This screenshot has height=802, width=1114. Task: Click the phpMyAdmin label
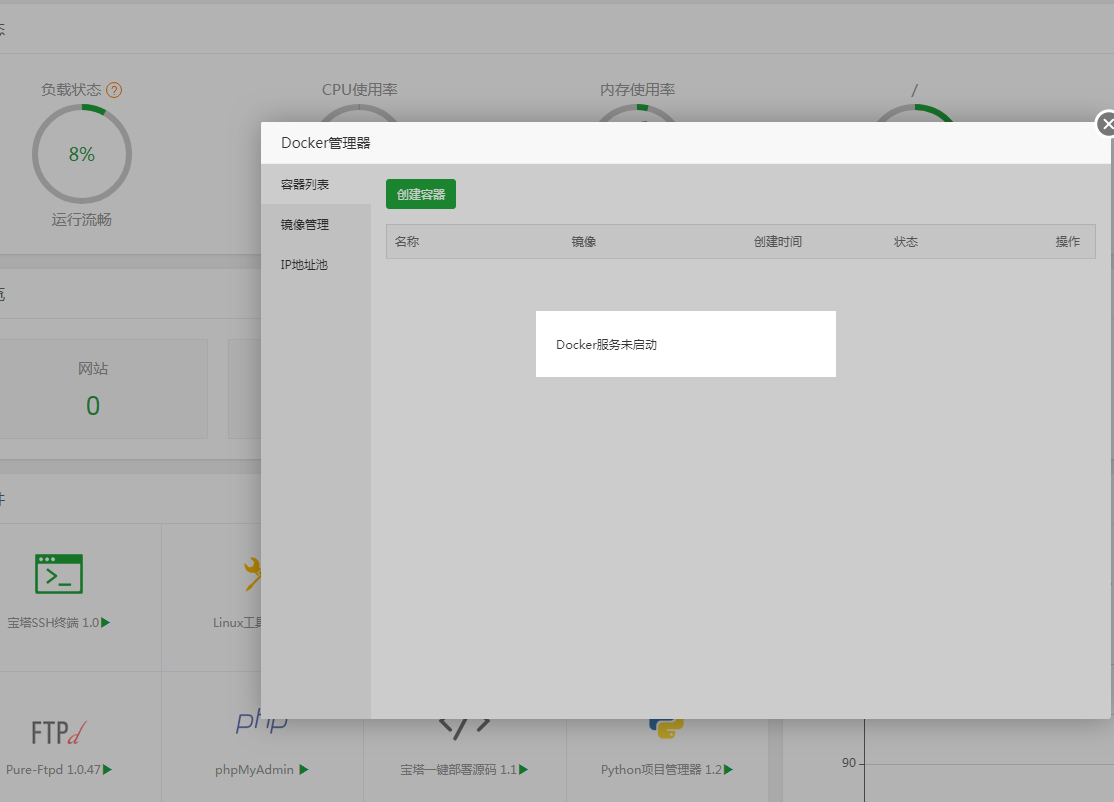click(x=254, y=769)
